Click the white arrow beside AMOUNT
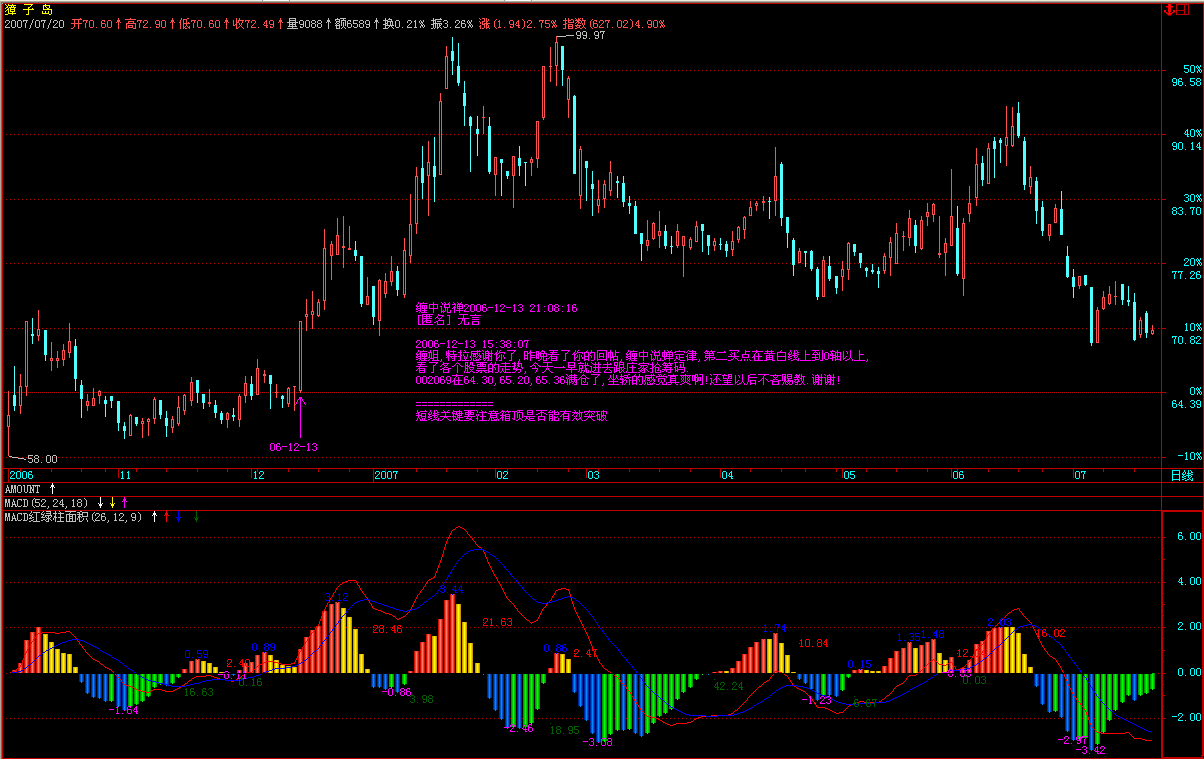This screenshot has height=759, width=1204. pos(52,488)
